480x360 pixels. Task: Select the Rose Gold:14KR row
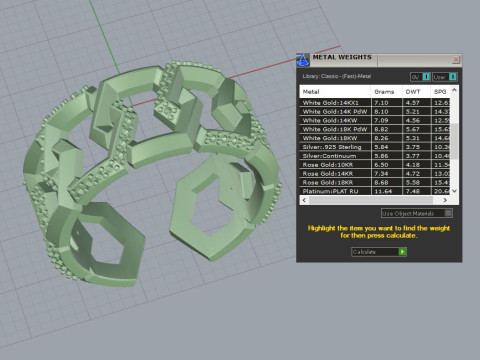(x=375, y=174)
